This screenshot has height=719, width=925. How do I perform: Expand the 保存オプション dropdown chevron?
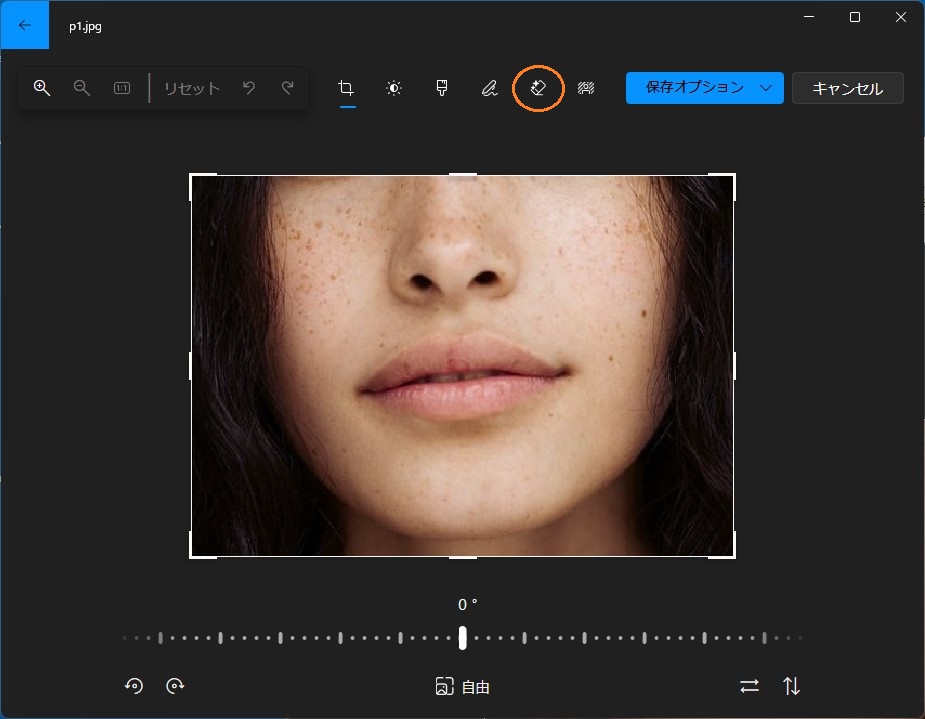point(766,88)
